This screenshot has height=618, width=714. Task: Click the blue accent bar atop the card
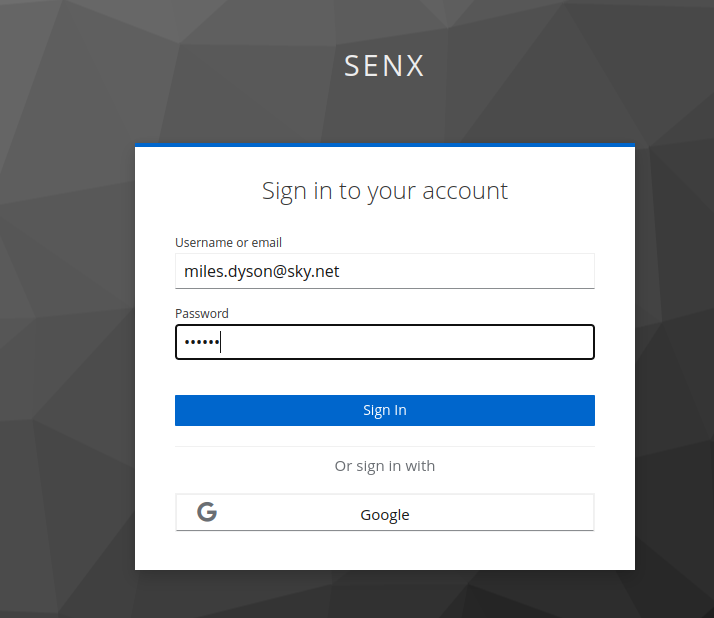(x=385, y=146)
